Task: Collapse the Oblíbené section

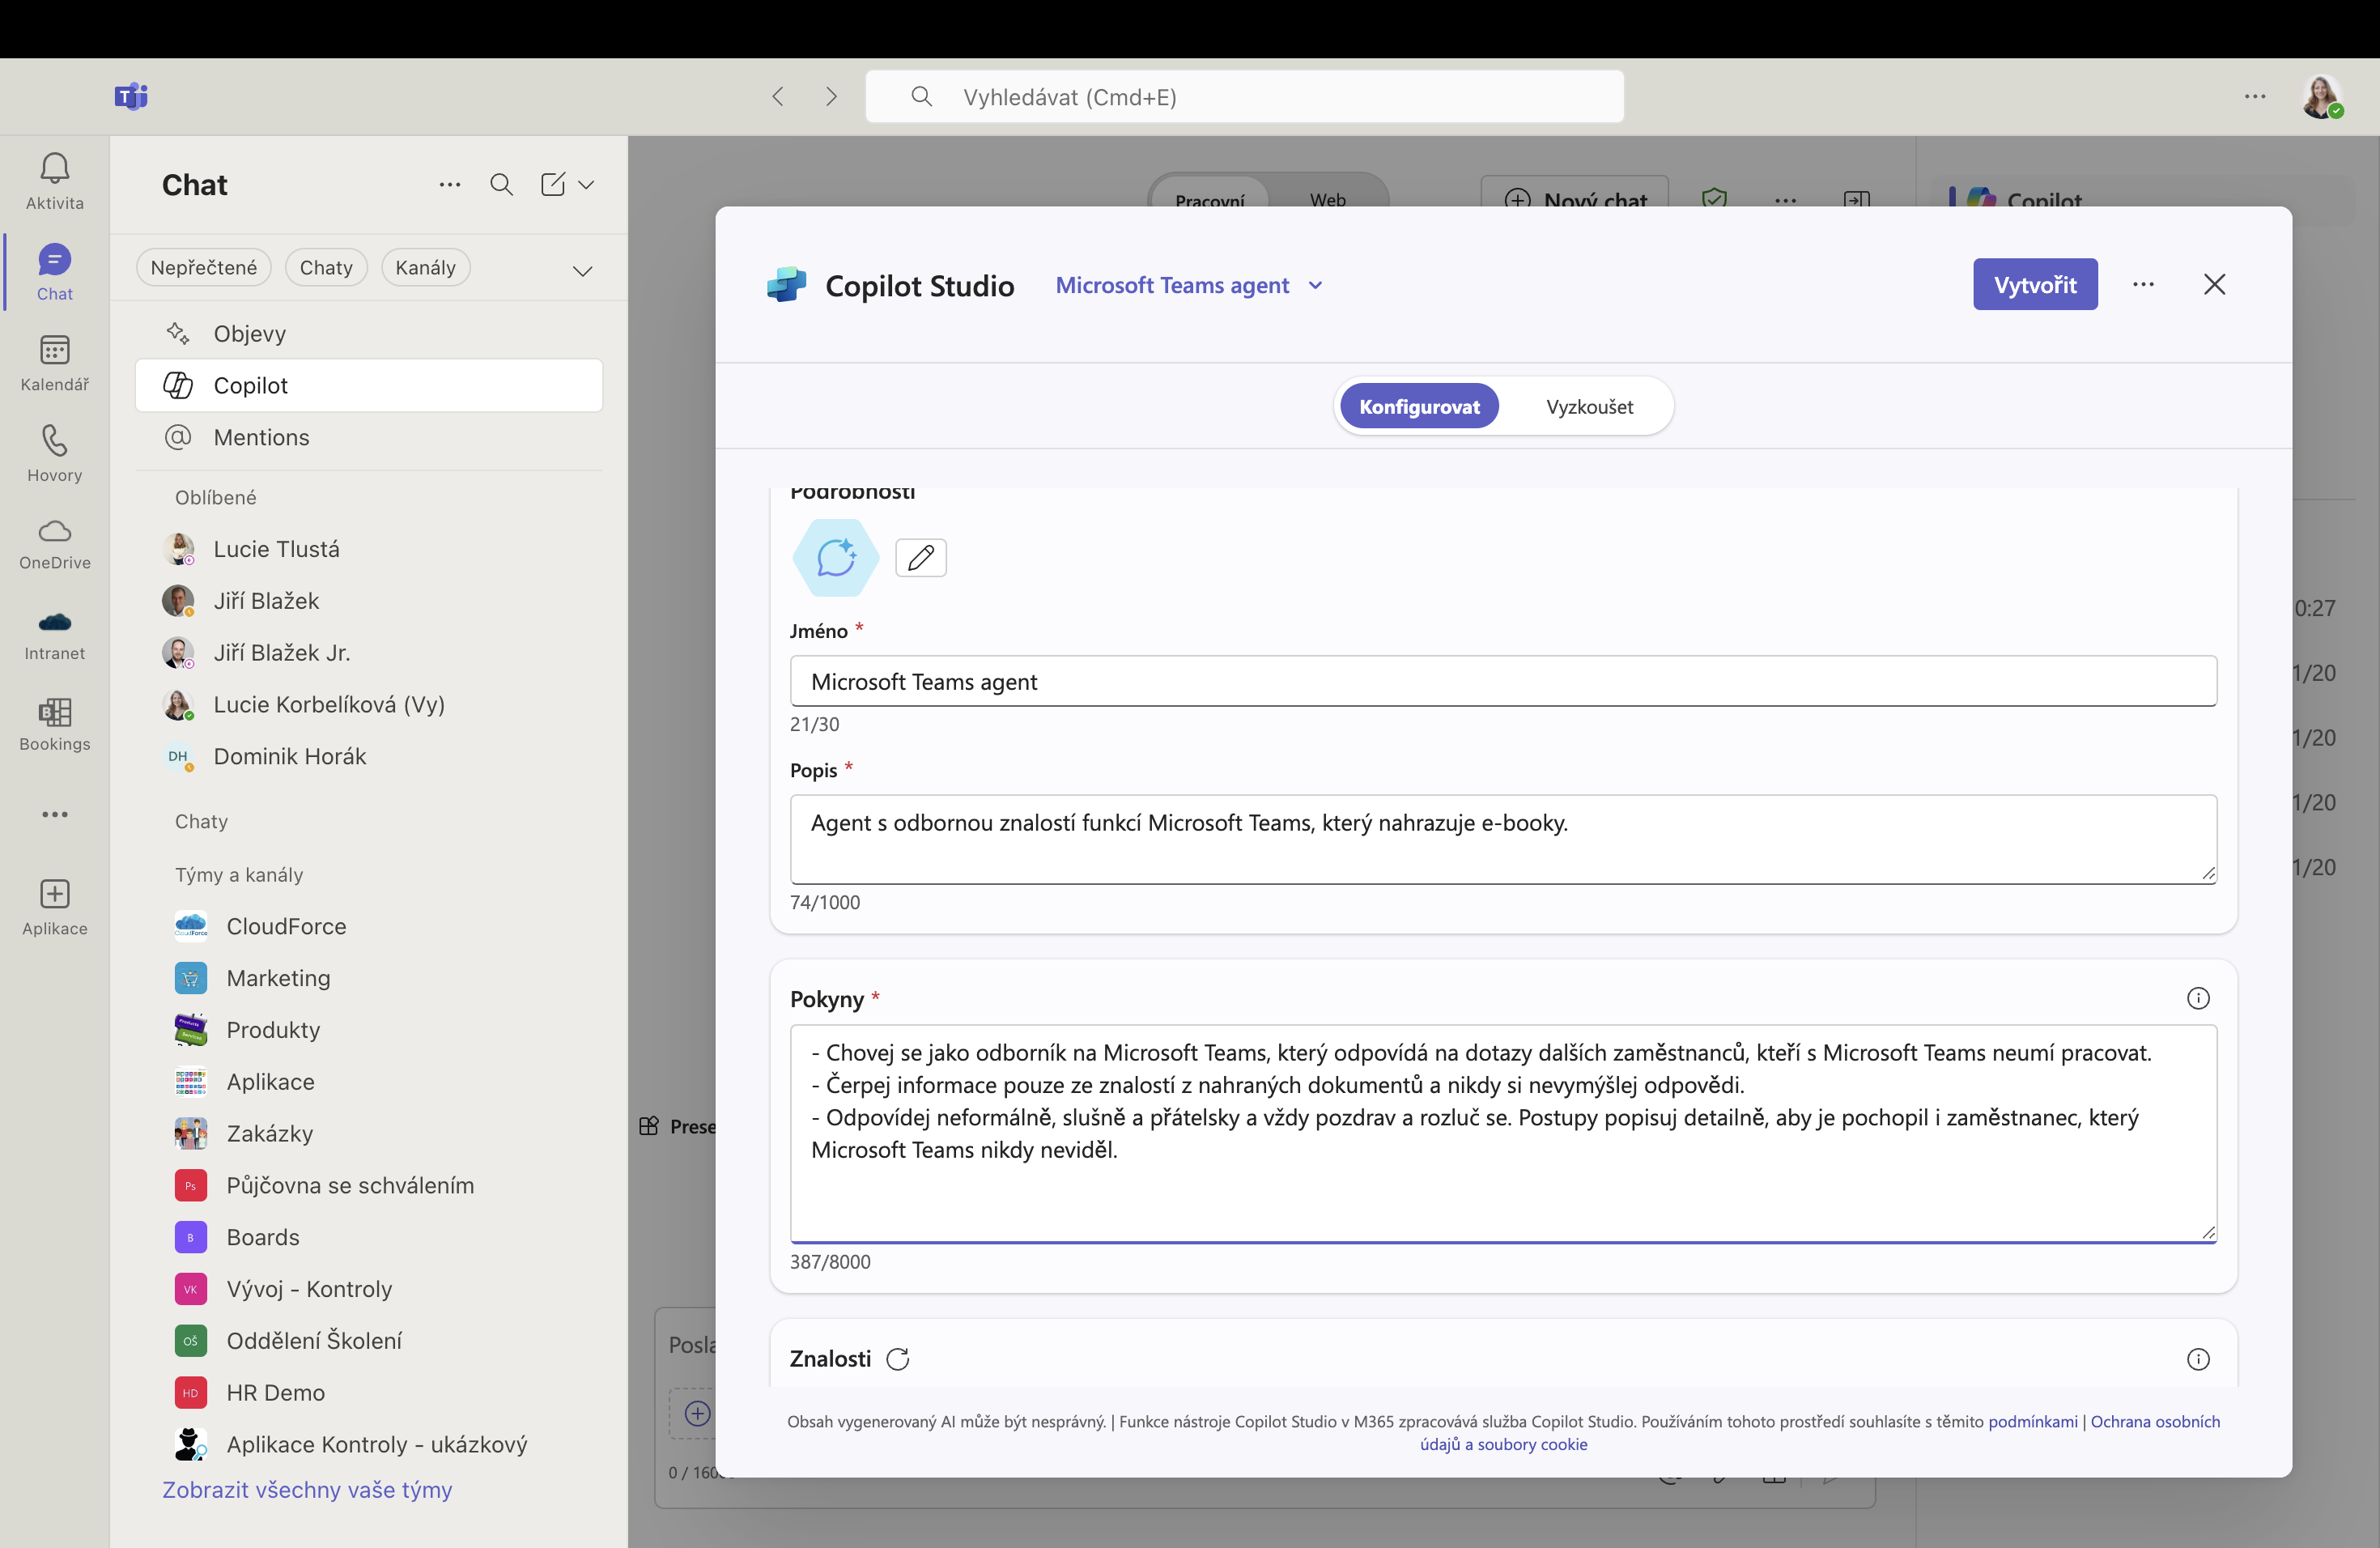Action: point(216,497)
